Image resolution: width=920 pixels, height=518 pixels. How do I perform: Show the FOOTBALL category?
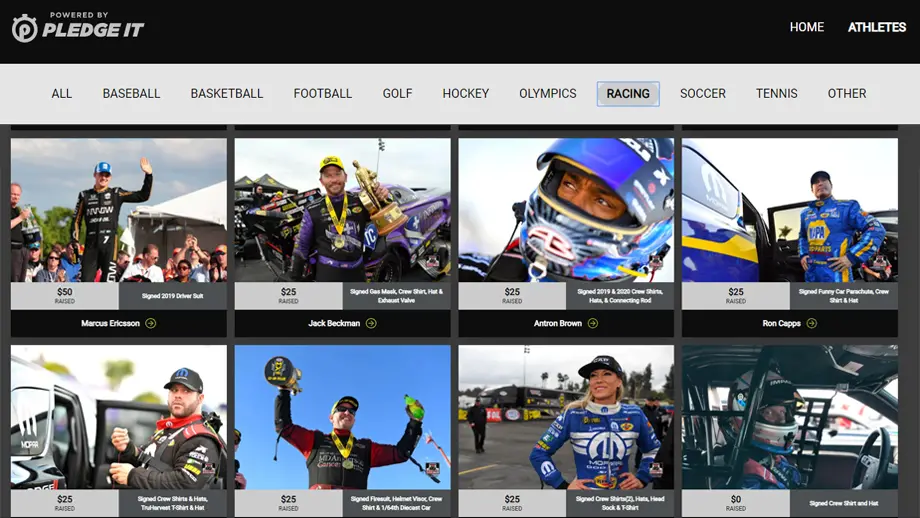322,94
